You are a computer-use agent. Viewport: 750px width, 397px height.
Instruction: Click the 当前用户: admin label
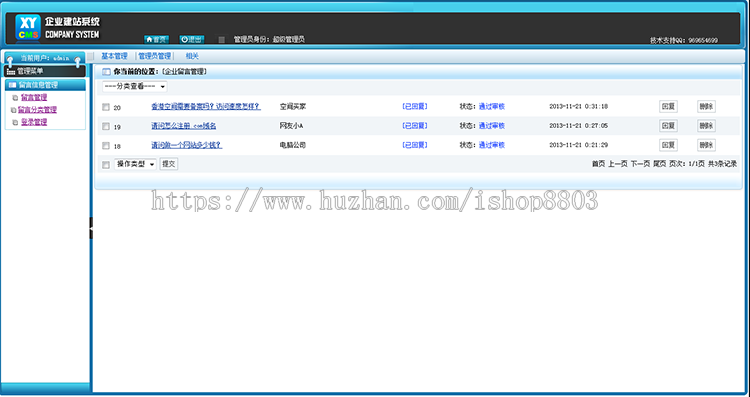coord(45,58)
